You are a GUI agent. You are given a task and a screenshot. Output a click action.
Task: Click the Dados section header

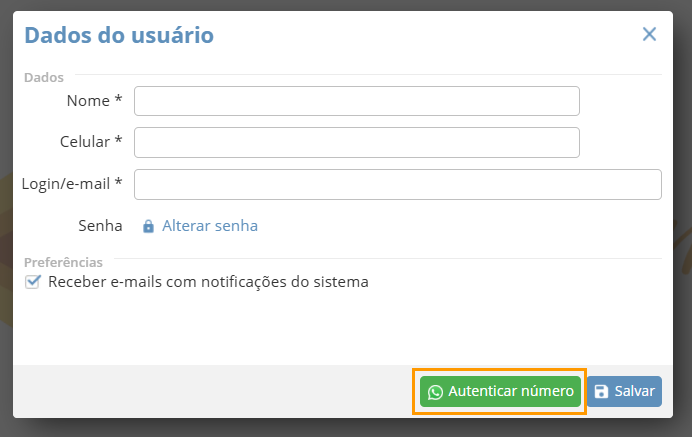coord(44,78)
